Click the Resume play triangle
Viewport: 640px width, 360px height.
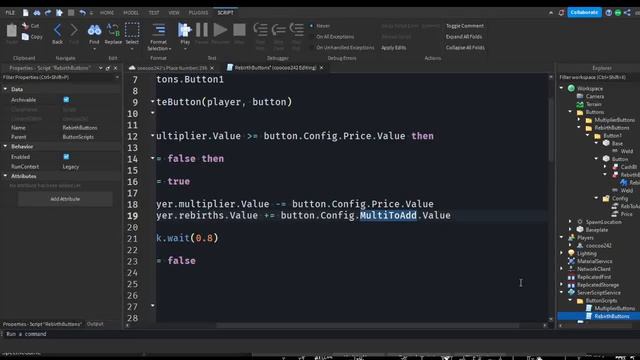tap(220, 30)
